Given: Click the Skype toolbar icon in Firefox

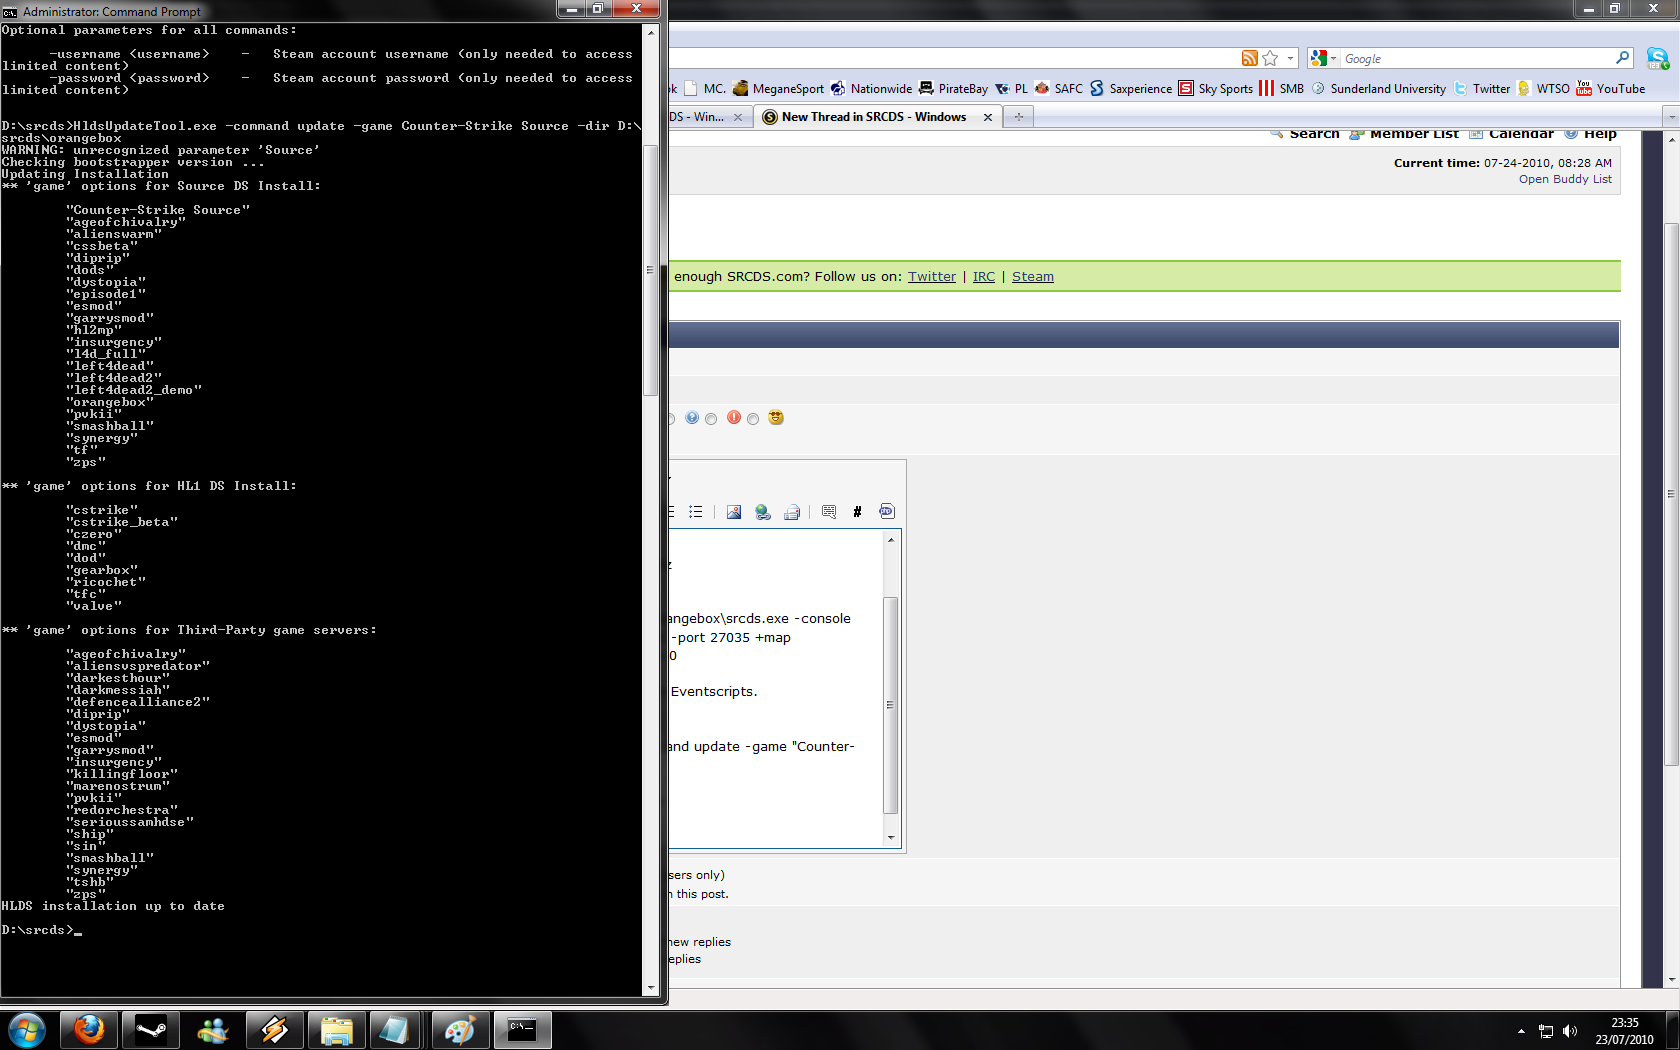Looking at the screenshot, I should 1657,58.
